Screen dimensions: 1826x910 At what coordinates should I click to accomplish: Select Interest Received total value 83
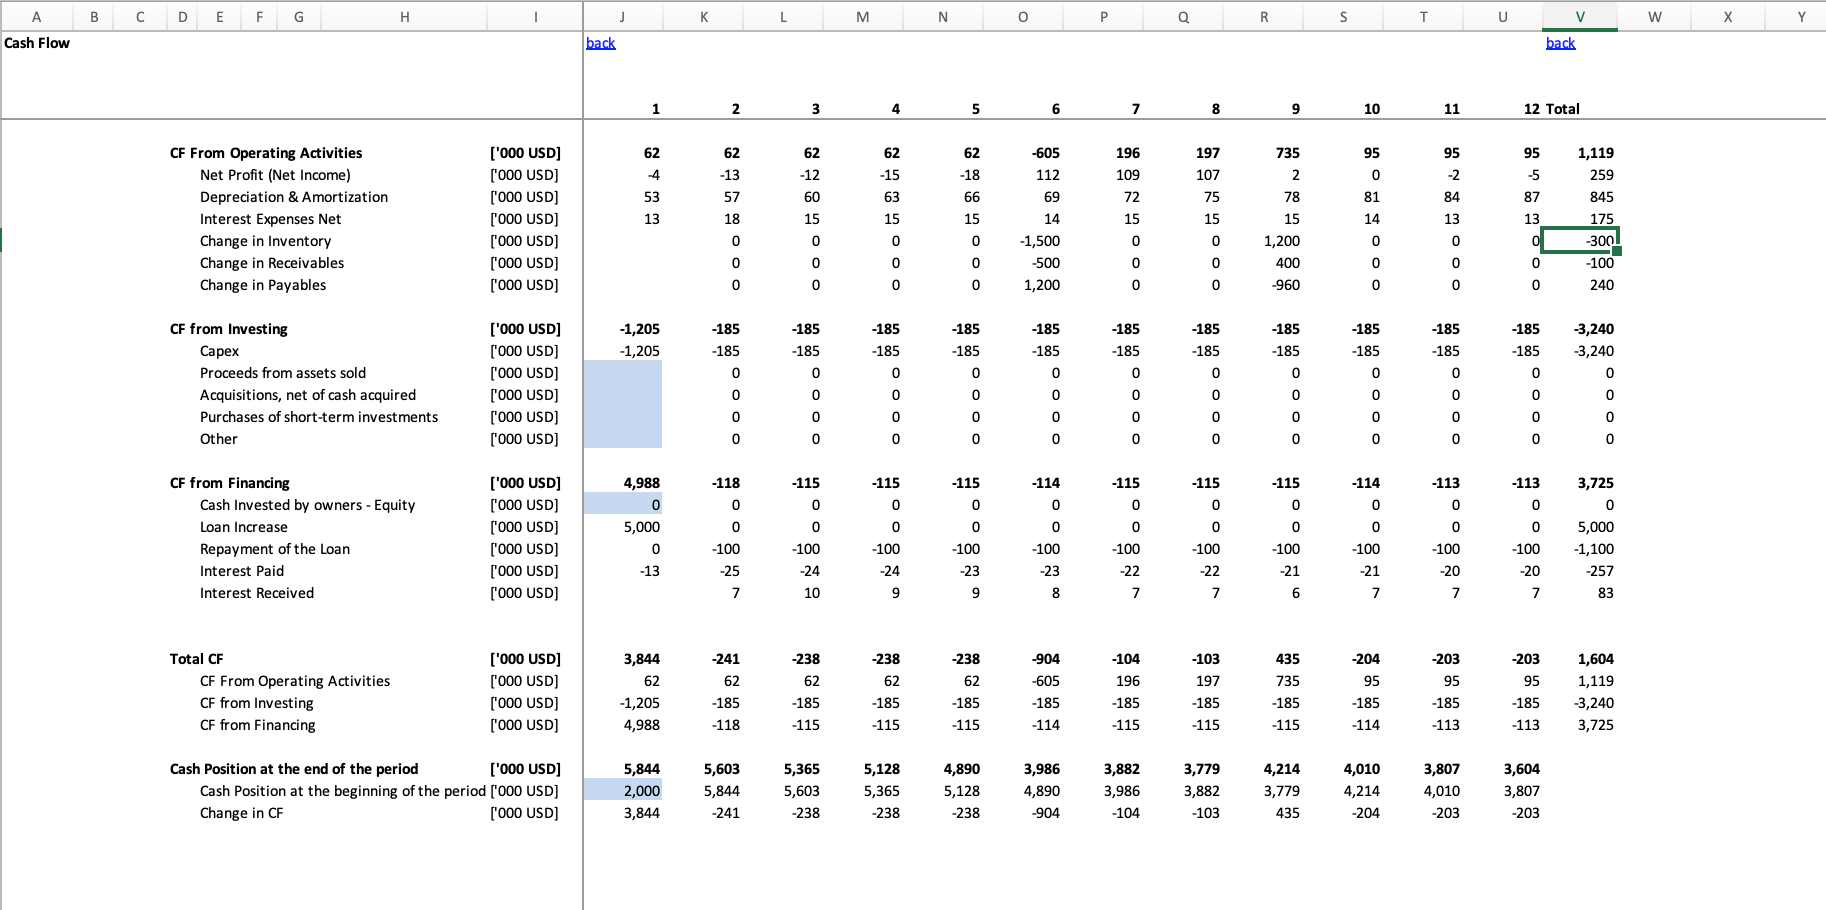(x=1606, y=593)
